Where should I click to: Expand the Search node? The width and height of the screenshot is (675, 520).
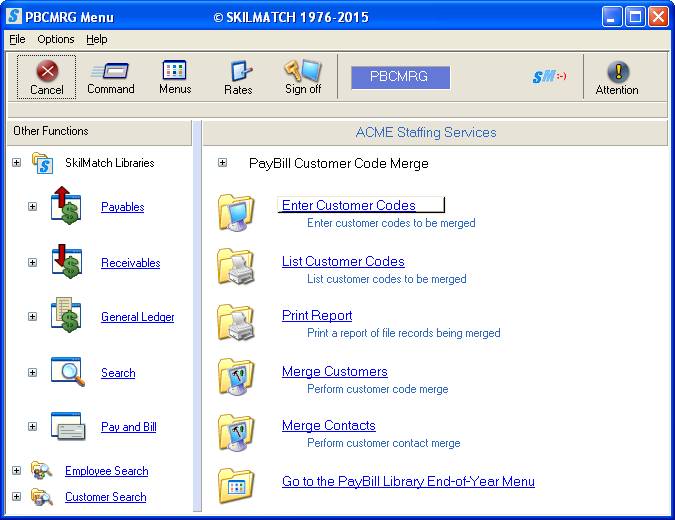pos(32,372)
